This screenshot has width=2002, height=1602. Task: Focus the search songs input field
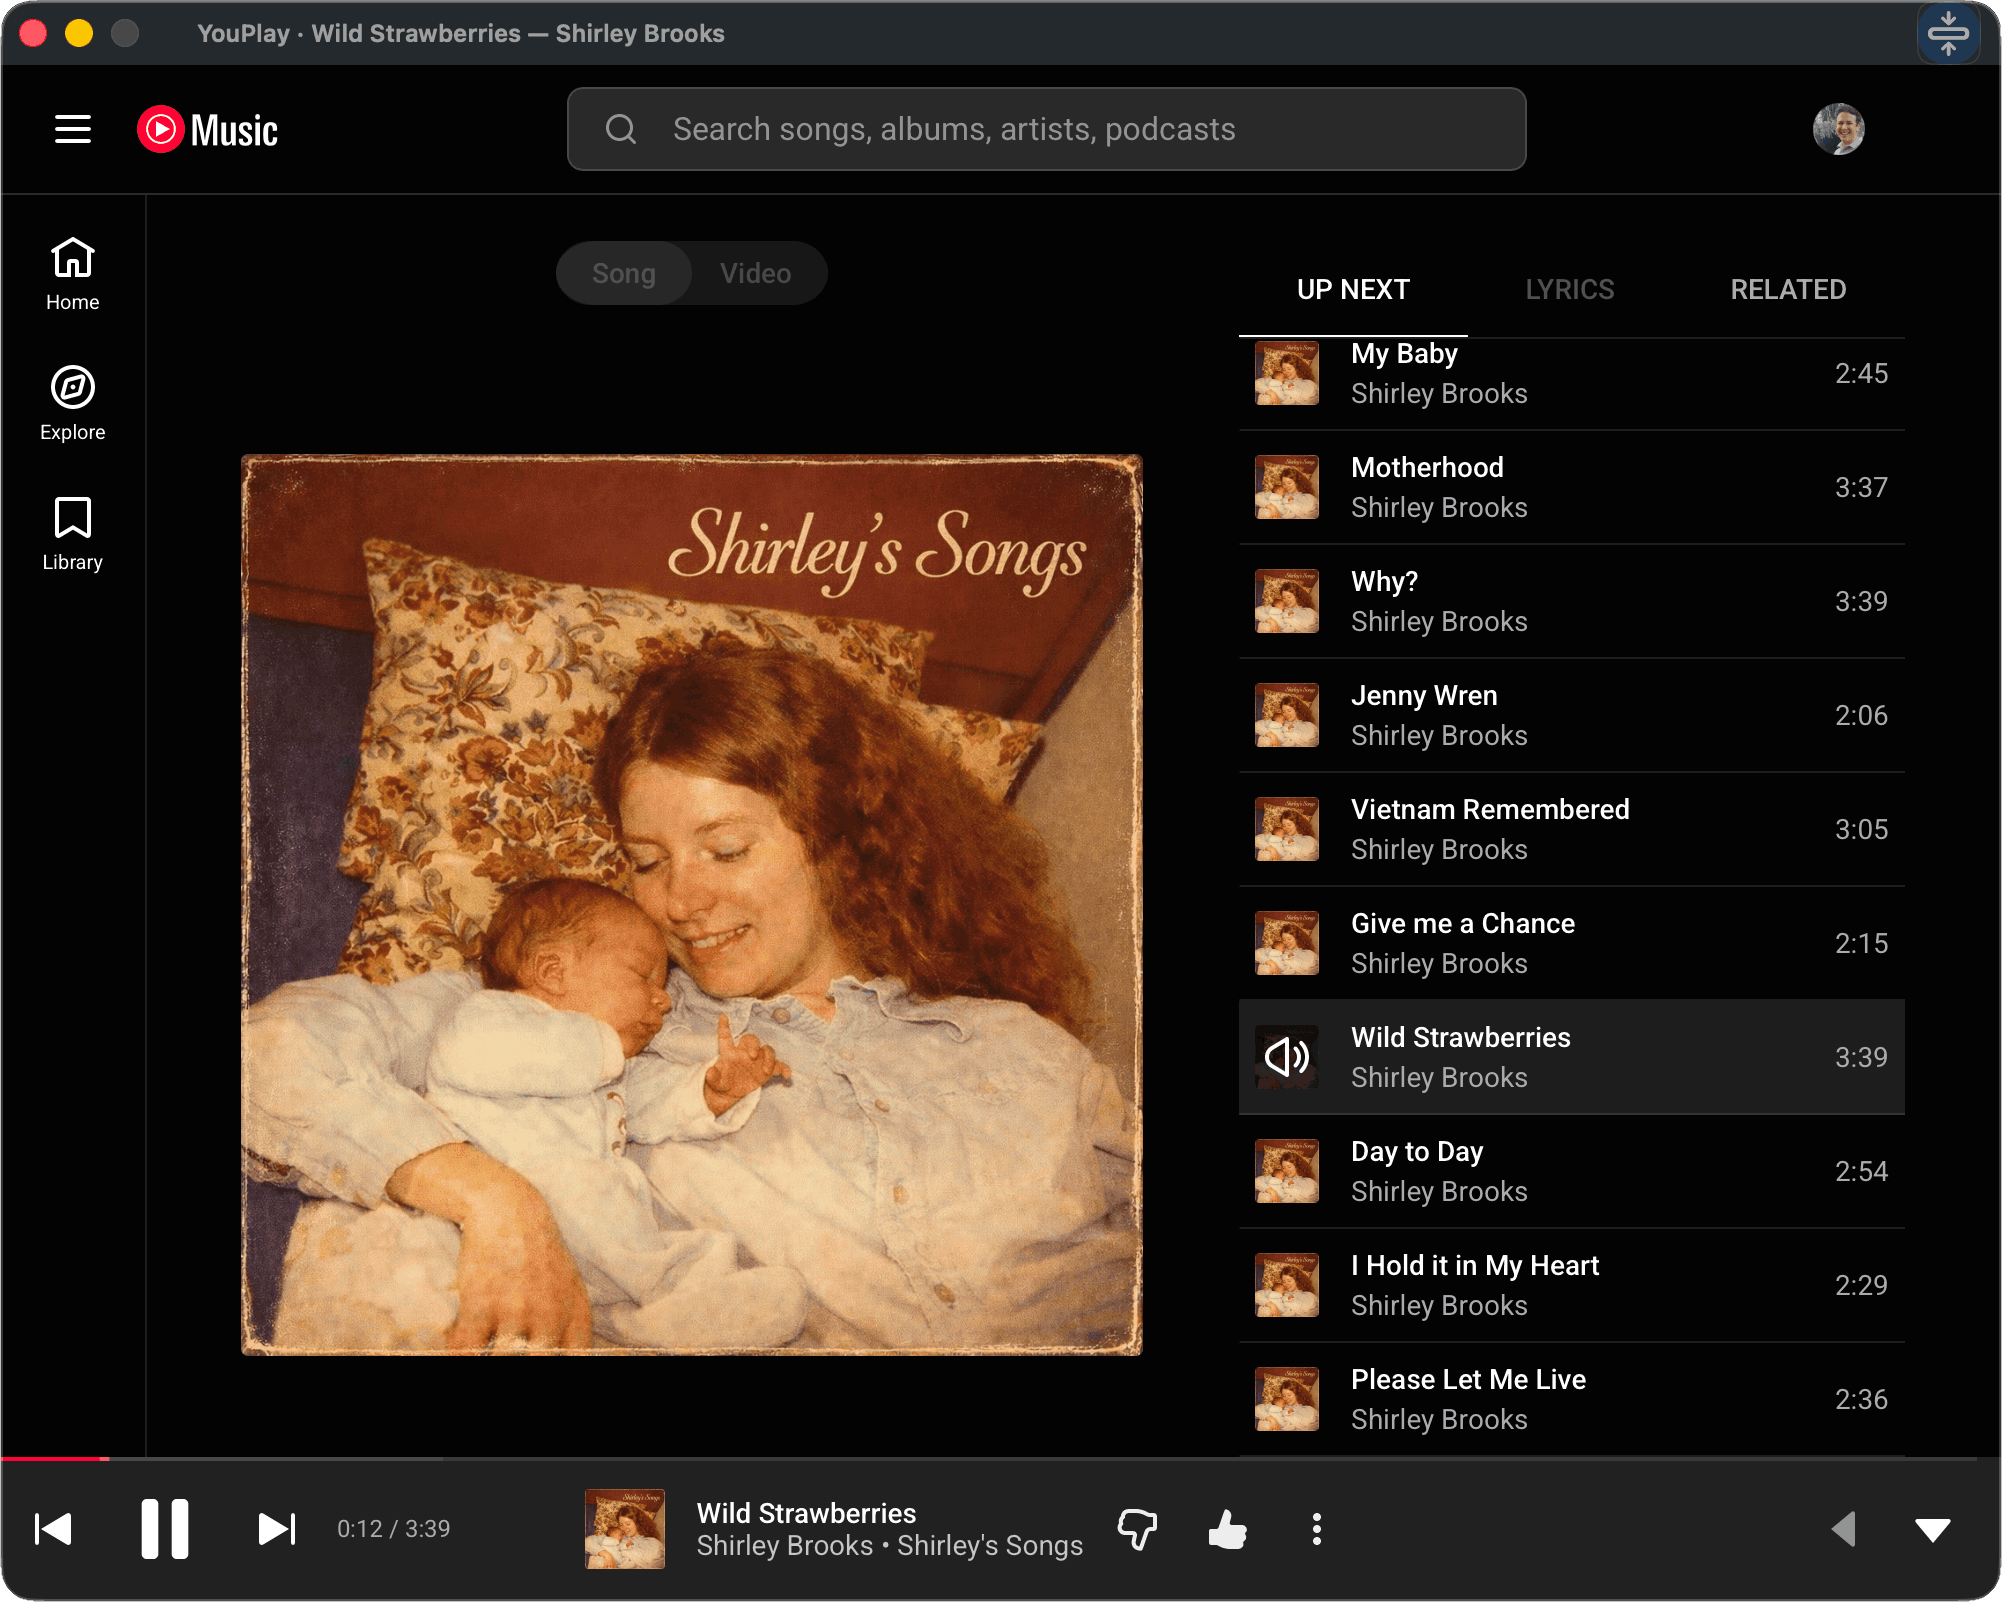1046,129
